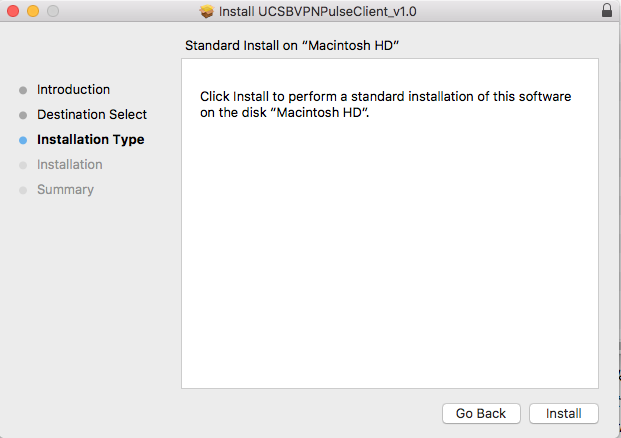Select the Installation Type step

[x=91, y=140]
